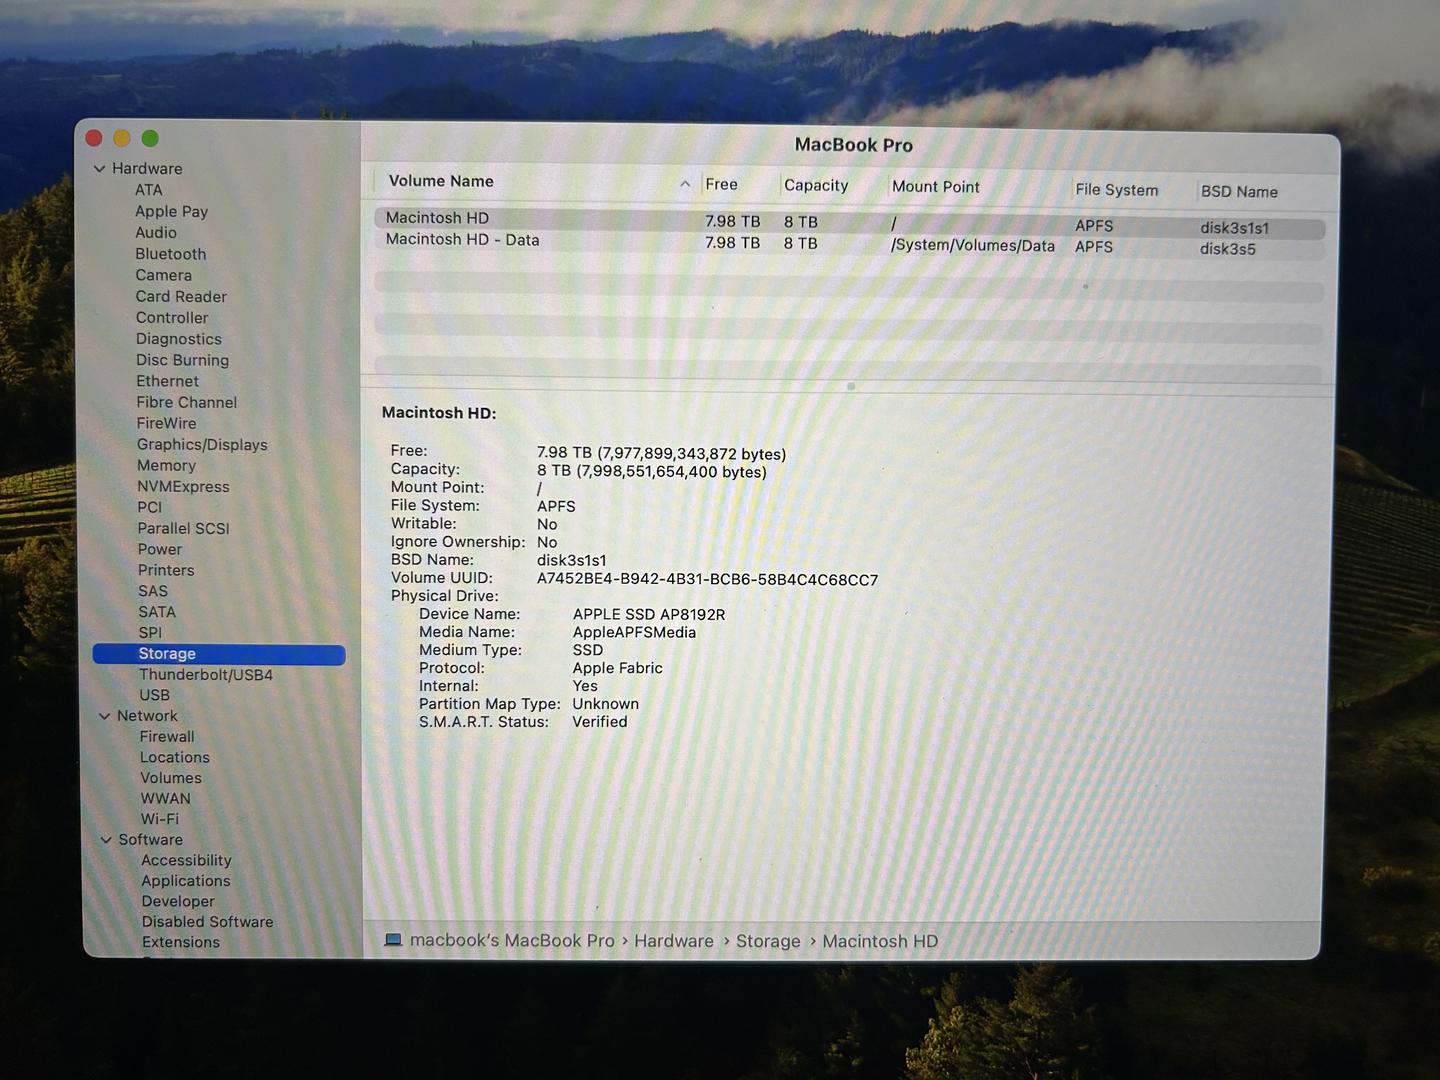This screenshot has width=1440, height=1080.
Task: Select ATA in the sidebar
Action: [149, 190]
